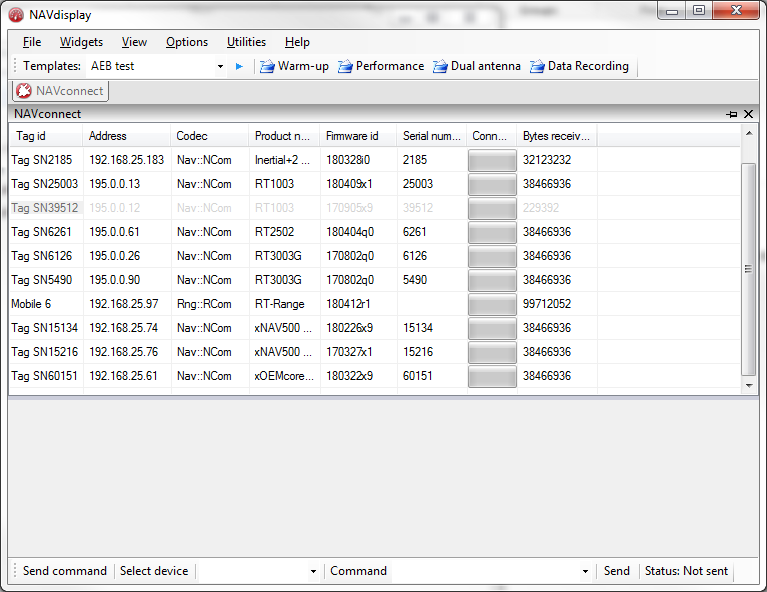This screenshot has width=767, height=592.
Task: Sort by the Address column header
Action: coord(126,136)
